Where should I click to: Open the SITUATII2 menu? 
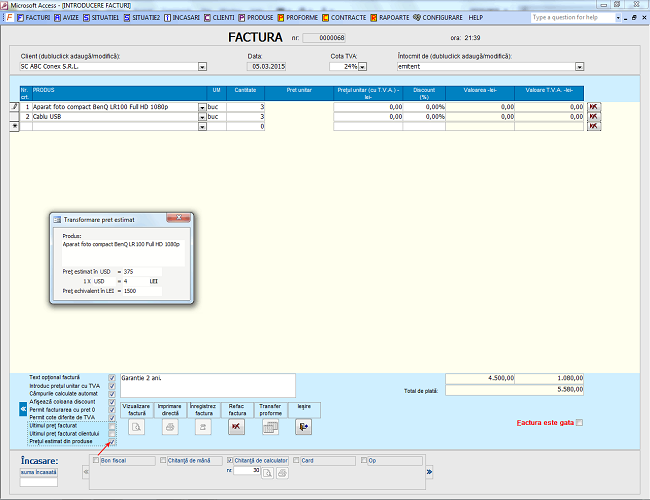coord(142,17)
